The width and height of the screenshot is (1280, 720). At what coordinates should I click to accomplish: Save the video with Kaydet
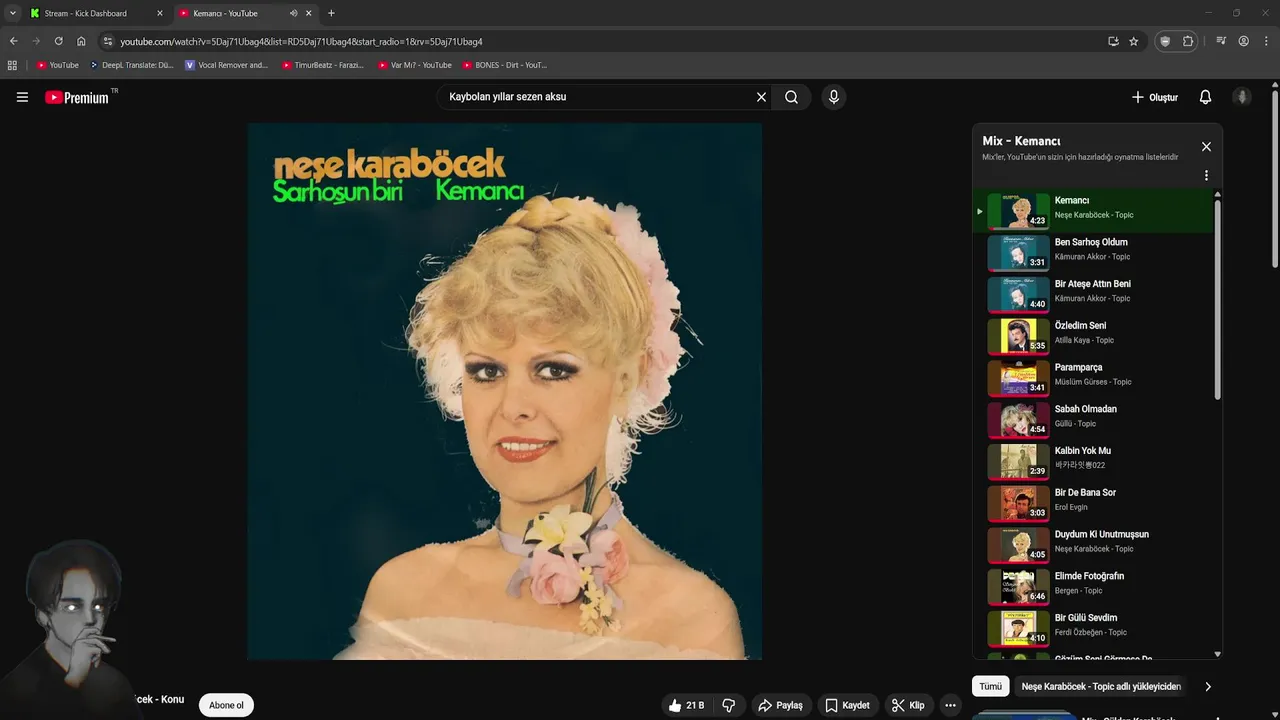tap(847, 705)
